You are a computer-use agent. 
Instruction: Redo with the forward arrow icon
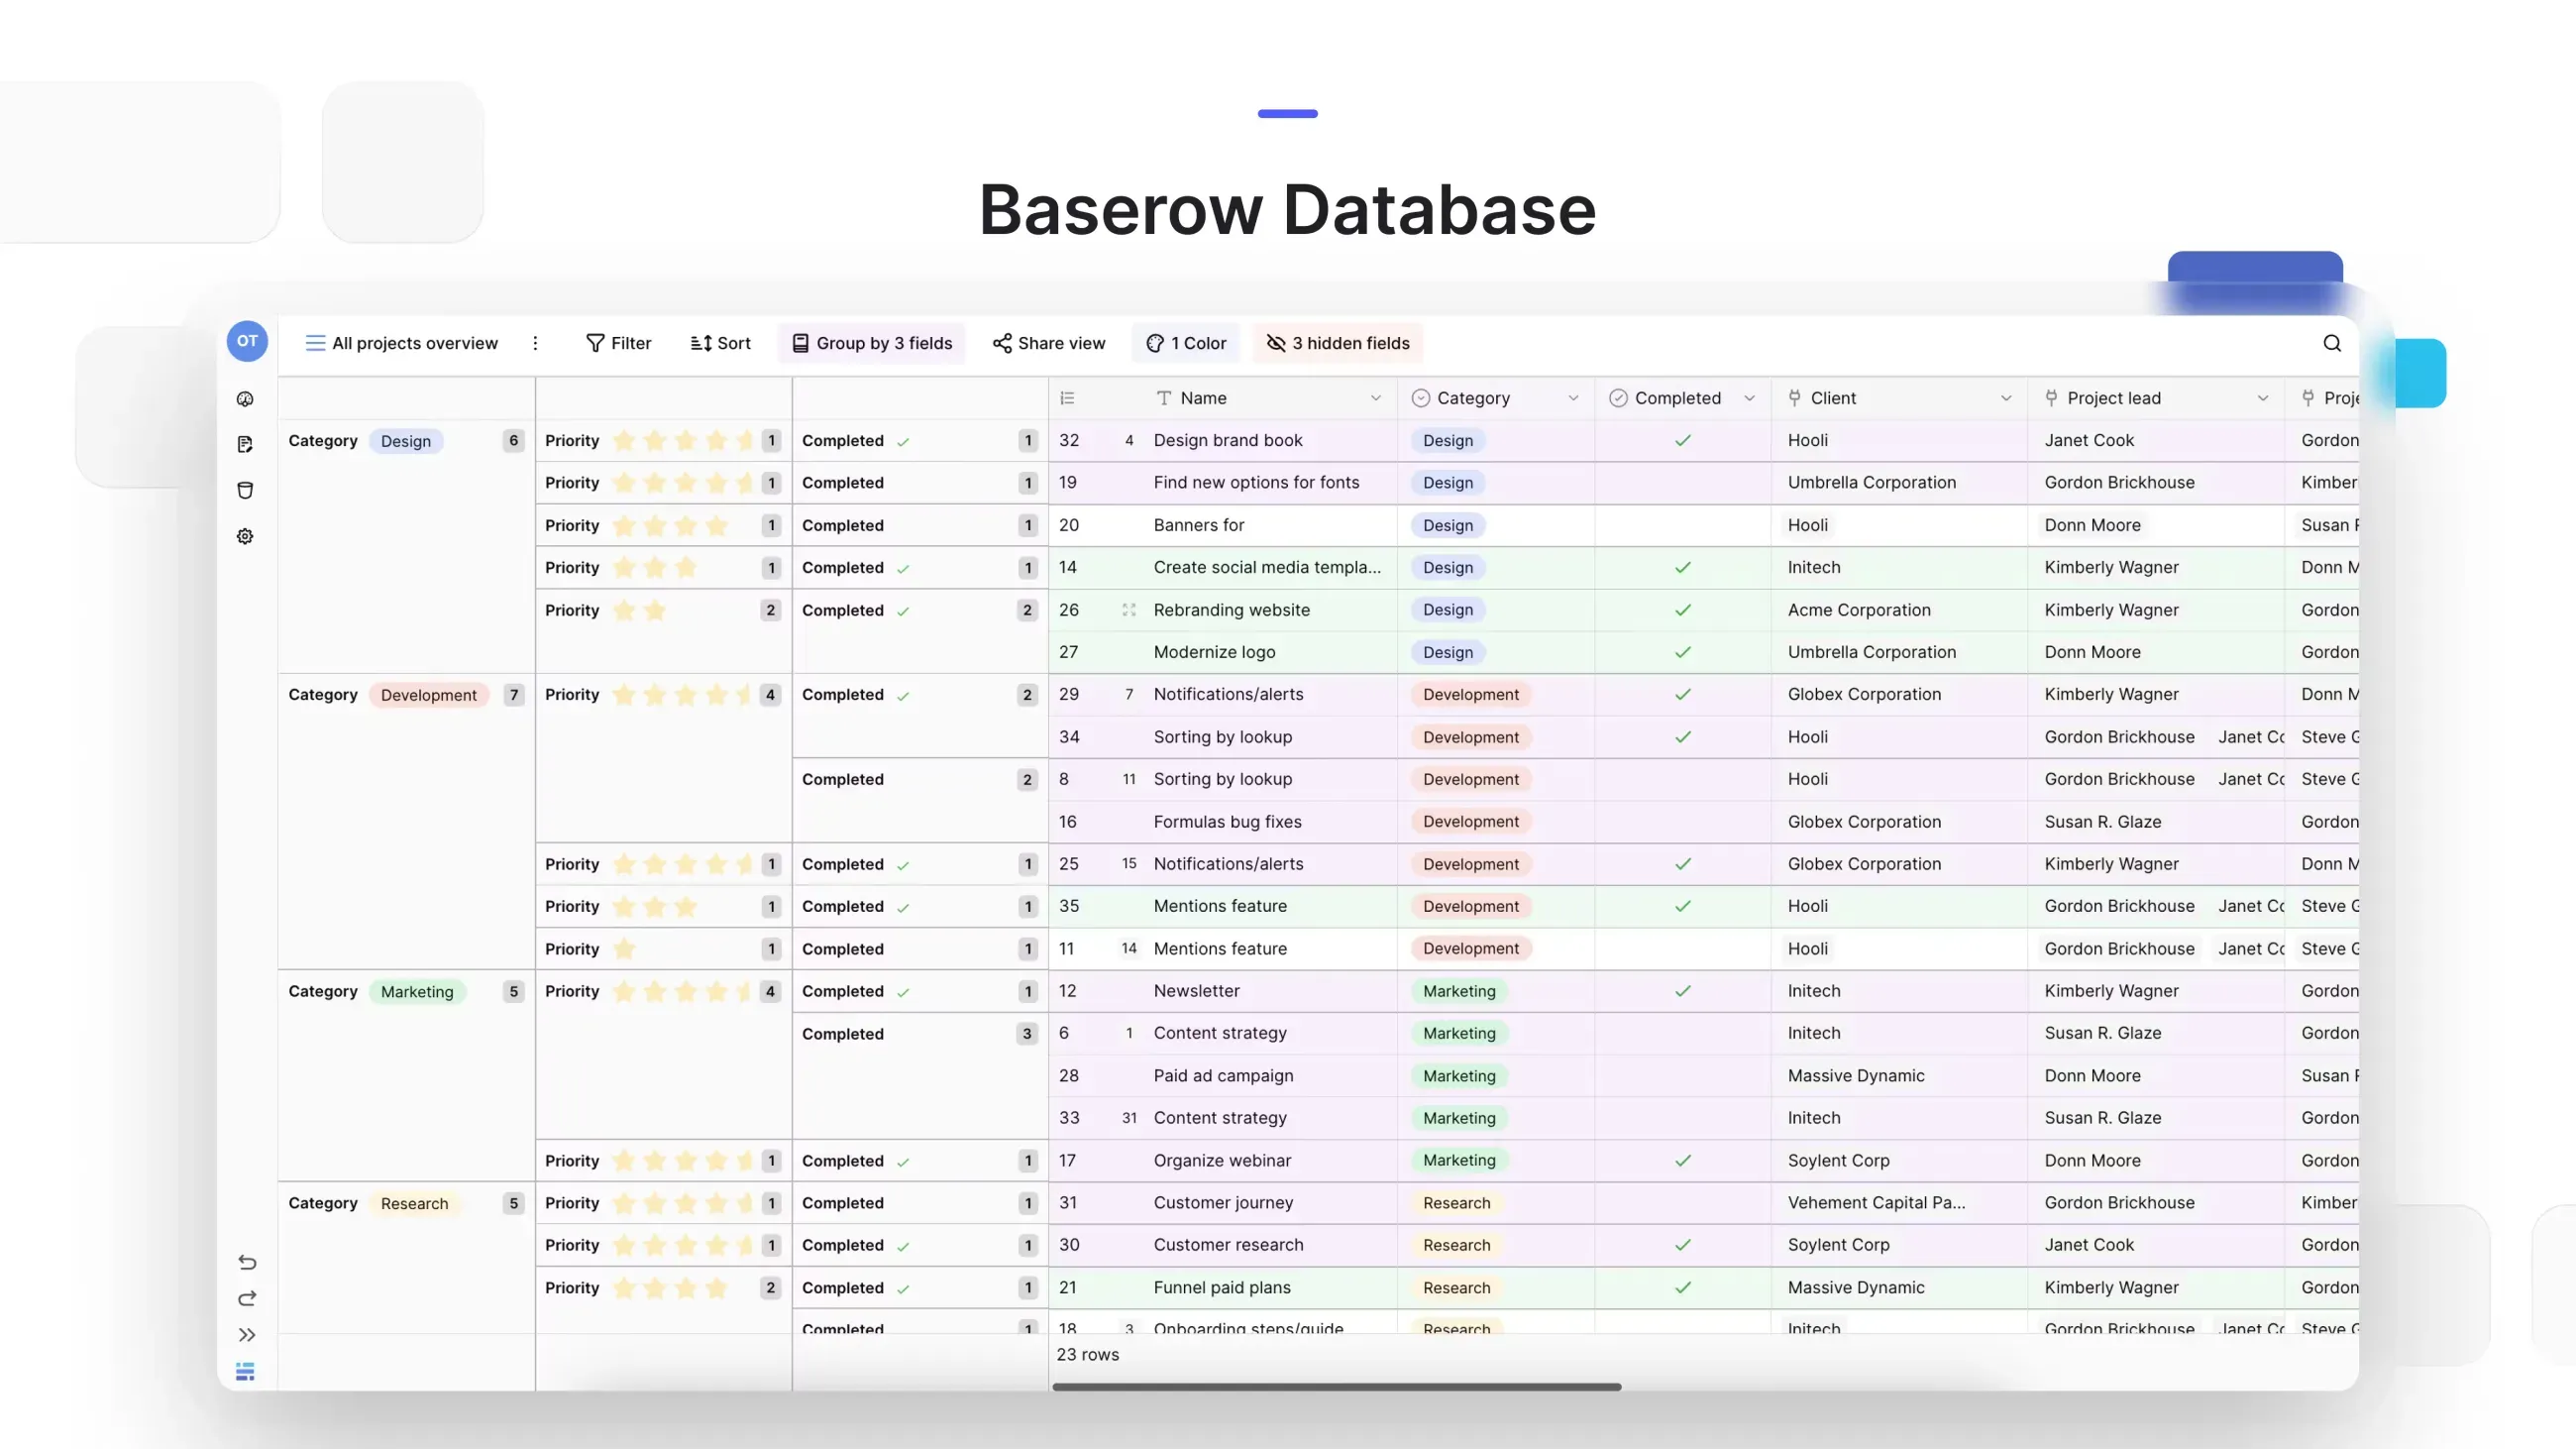246,1299
